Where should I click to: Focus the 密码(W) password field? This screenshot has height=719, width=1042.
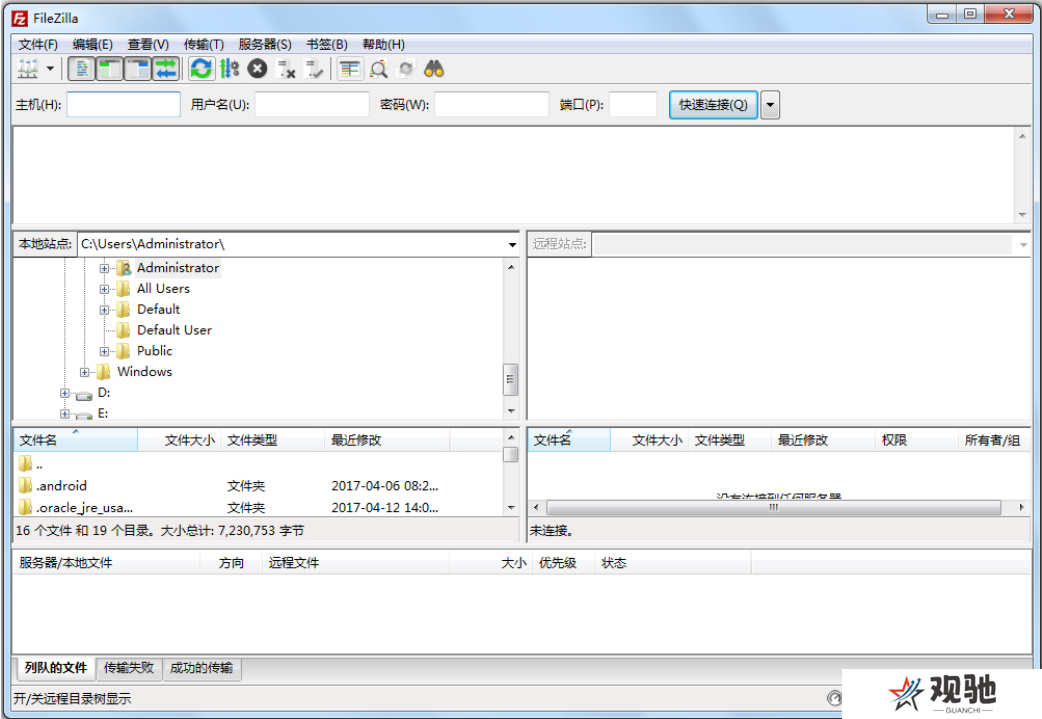(x=492, y=104)
